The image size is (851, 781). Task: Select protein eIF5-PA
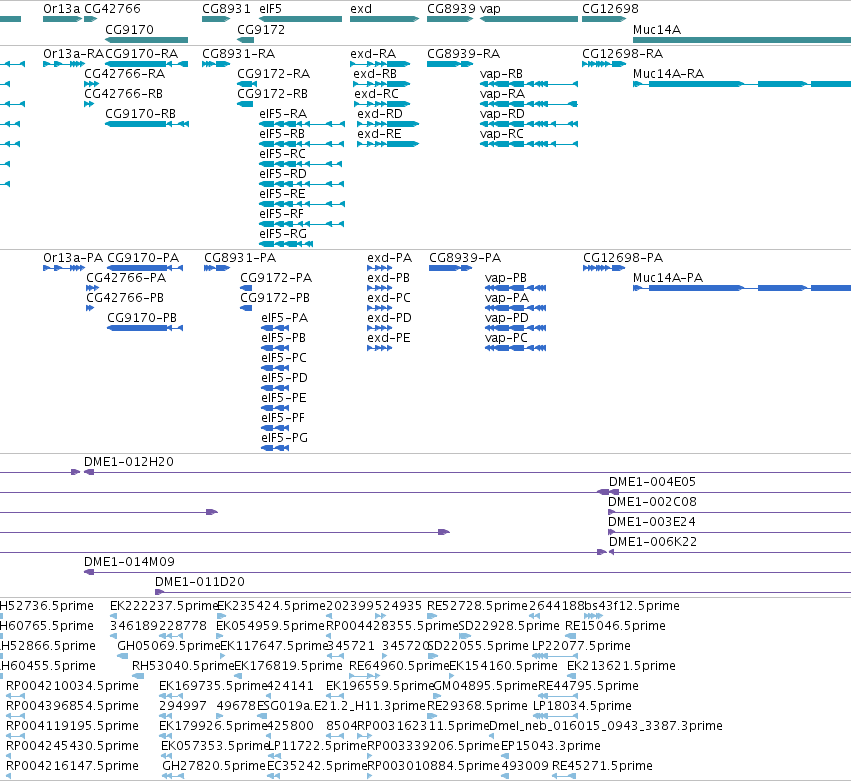pyautogui.click(x=275, y=328)
